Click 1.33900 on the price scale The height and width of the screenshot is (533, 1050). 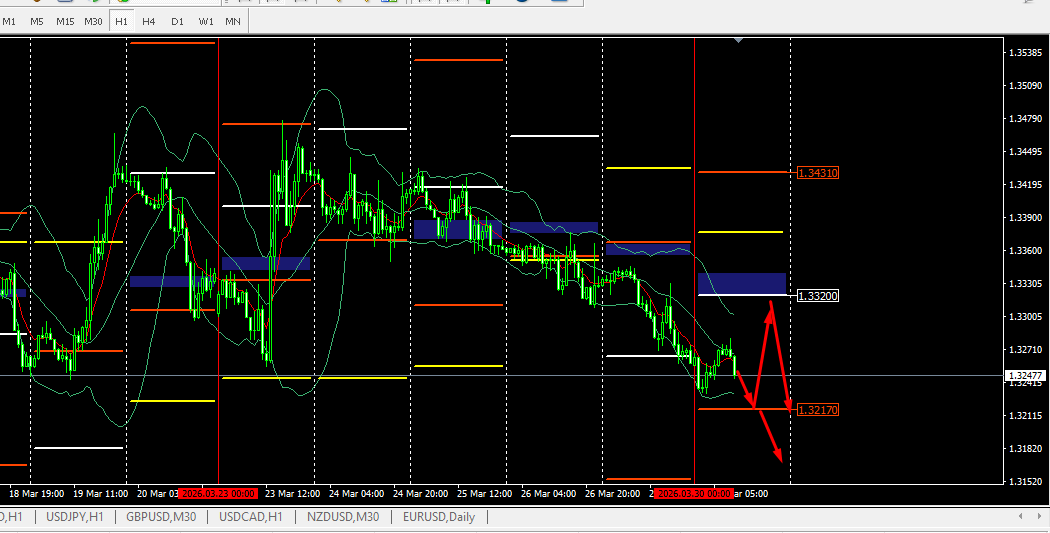point(1025,218)
